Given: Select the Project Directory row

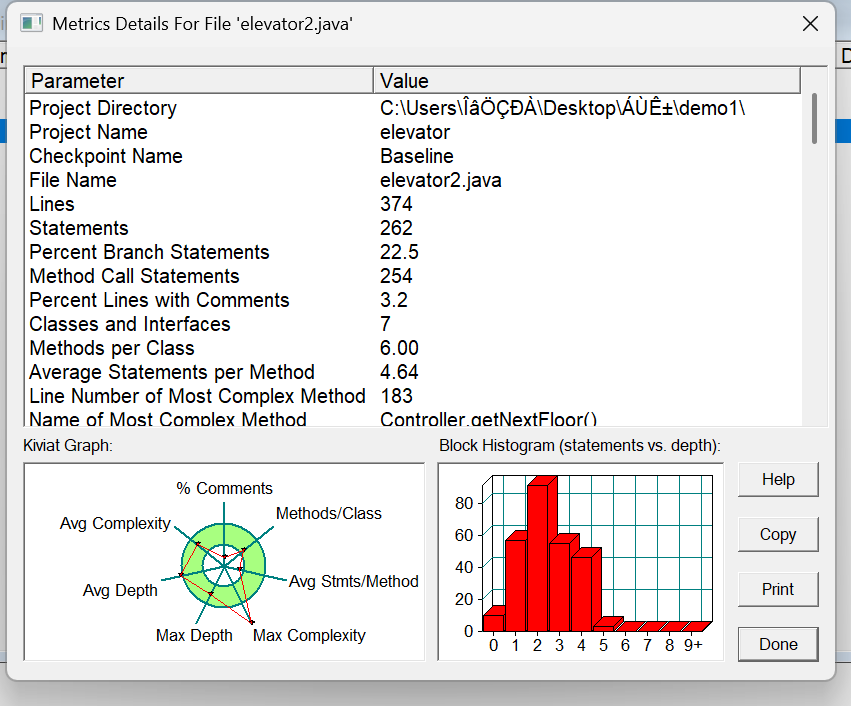Looking at the screenshot, I should point(412,108).
